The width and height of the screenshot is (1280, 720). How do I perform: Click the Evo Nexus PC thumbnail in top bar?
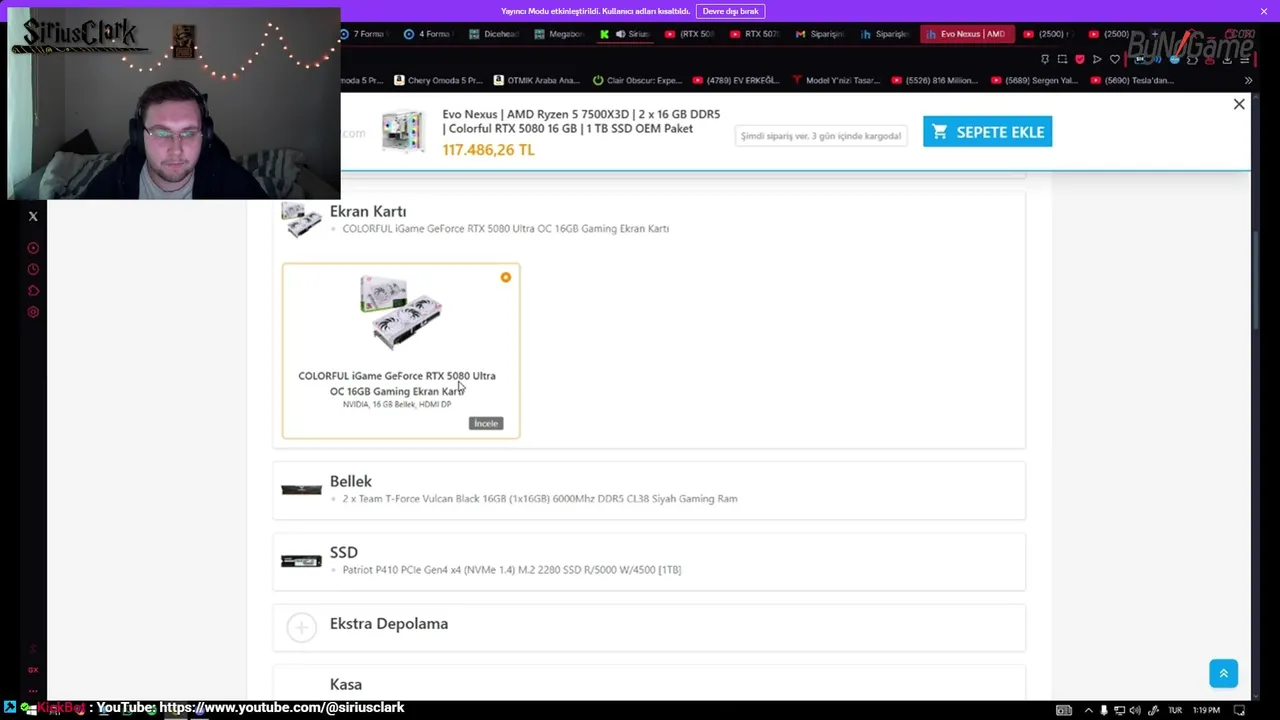403,132
